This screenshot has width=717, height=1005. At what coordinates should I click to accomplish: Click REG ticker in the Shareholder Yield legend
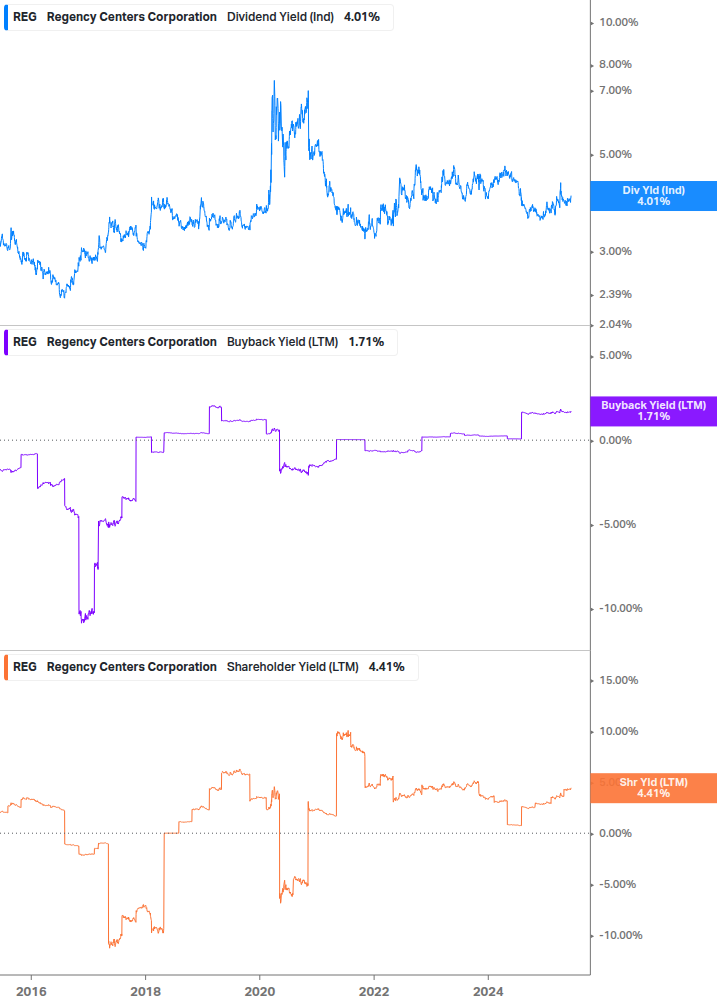[x=25, y=667]
